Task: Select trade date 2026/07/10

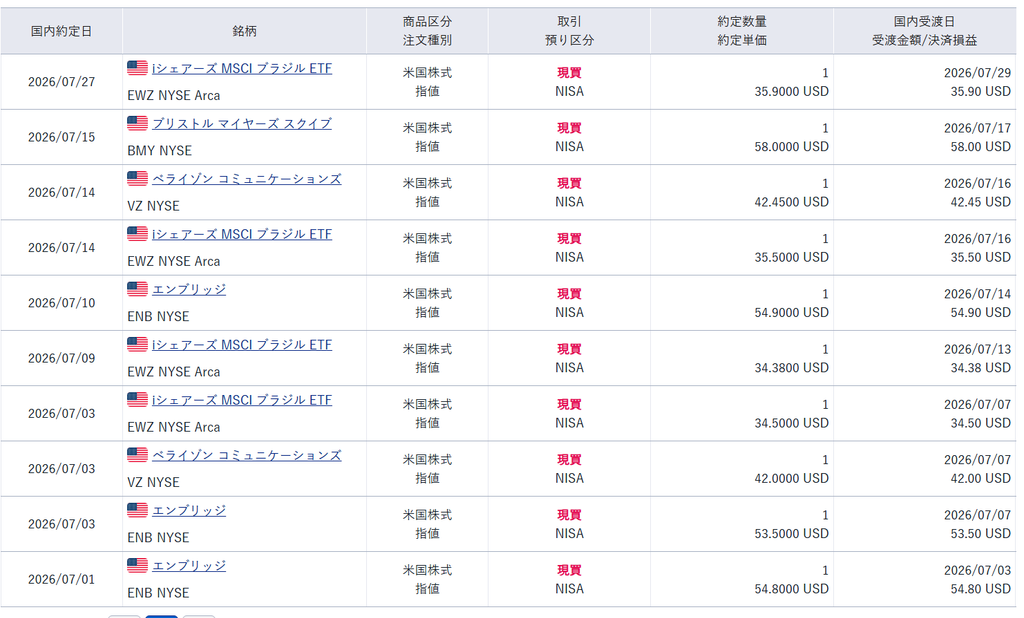Action: point(61,303)
